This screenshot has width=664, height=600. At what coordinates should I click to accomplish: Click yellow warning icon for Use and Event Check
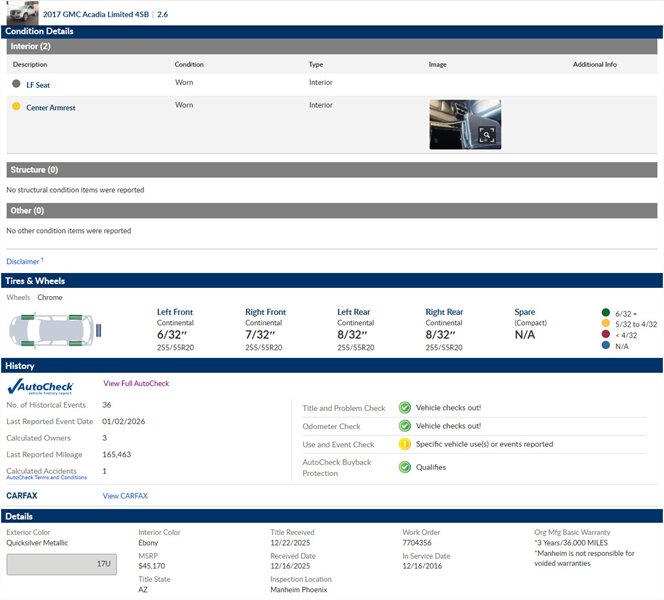405,444
